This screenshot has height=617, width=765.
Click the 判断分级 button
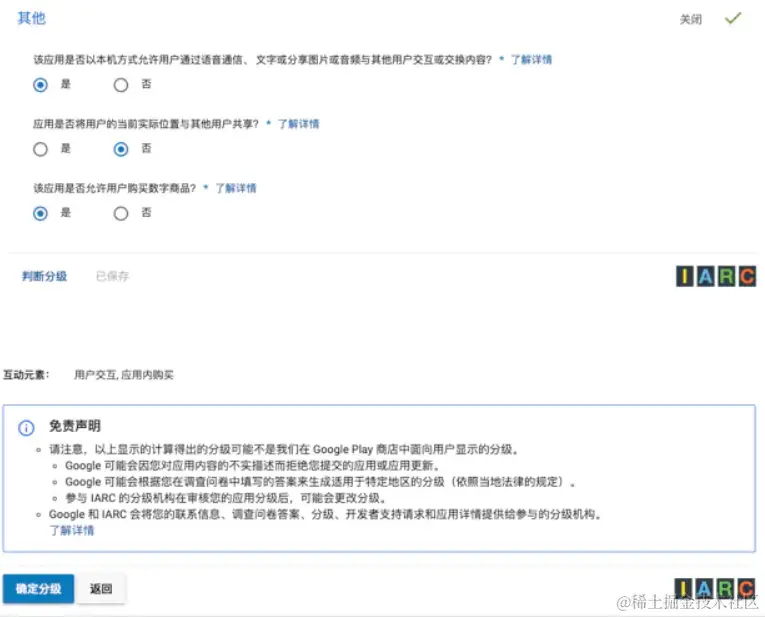[44, 276]
